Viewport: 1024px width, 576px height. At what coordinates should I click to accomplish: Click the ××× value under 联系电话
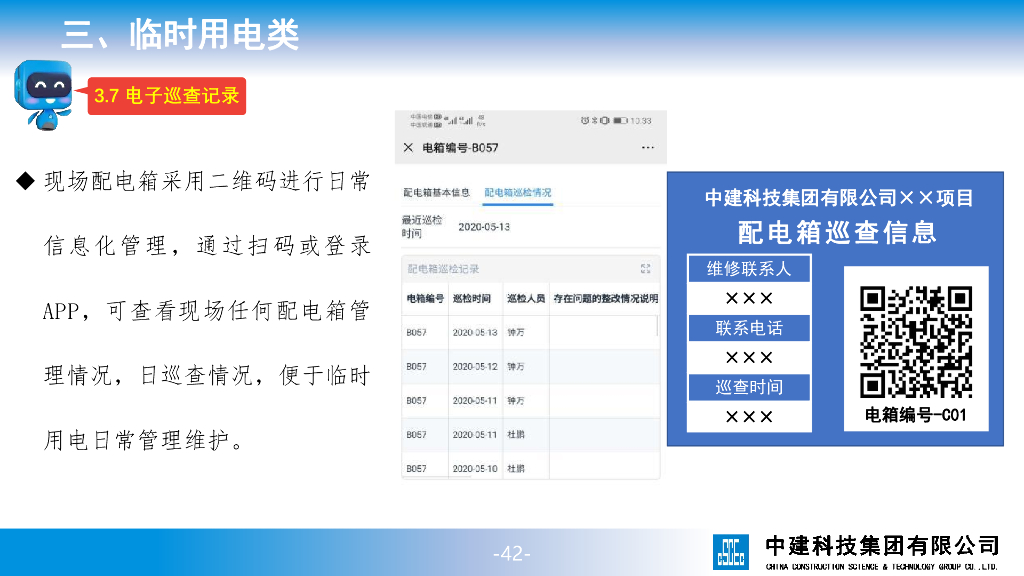click(749, 358)
